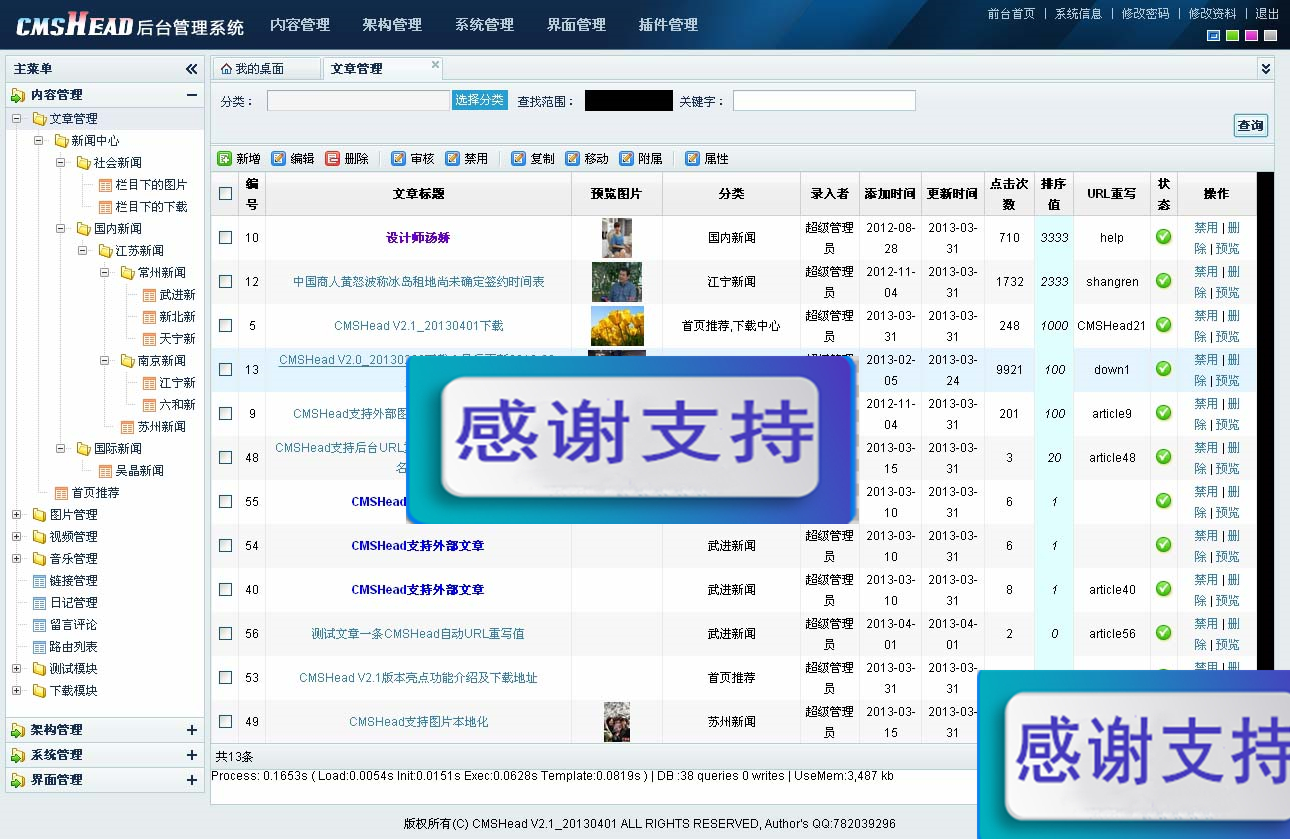The width and height of the screenshot is (1290, 839).
Task: Click the 修改密码 link
Action: [1145, 14]
